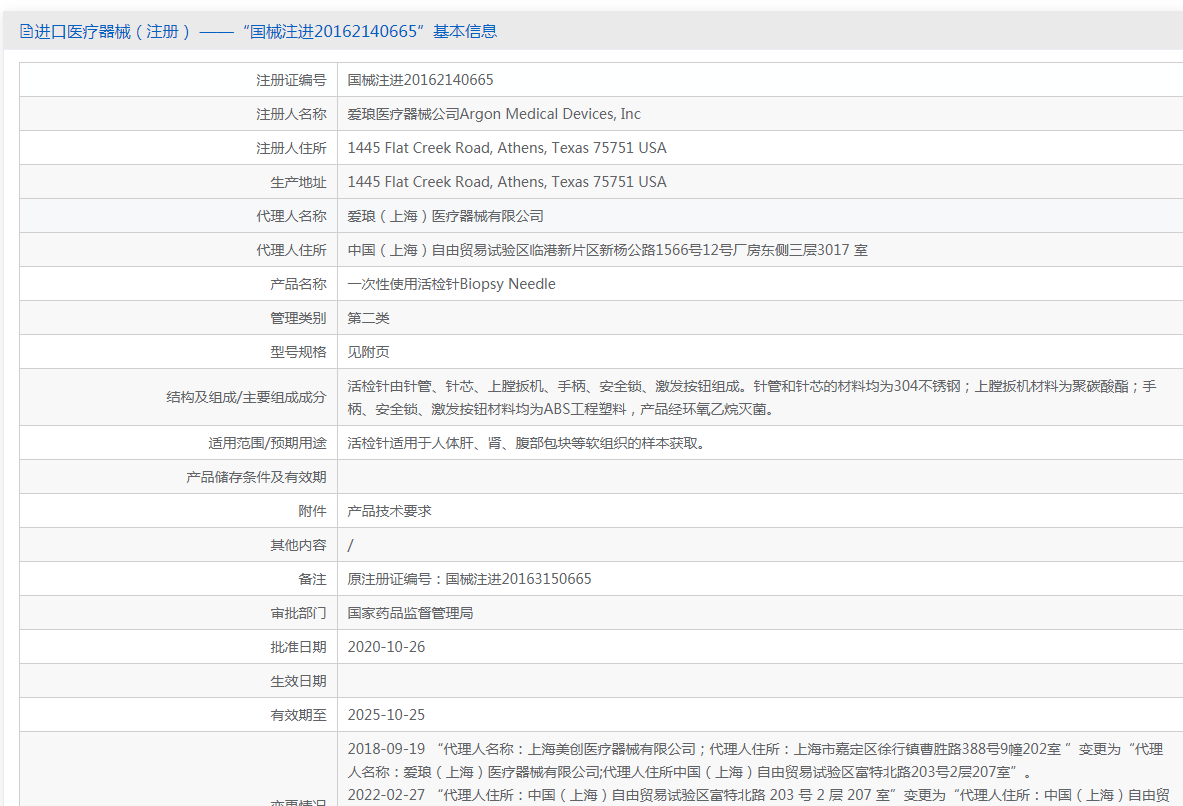Click the 适用范围/预期用途 description text

[x=526, y=443]
